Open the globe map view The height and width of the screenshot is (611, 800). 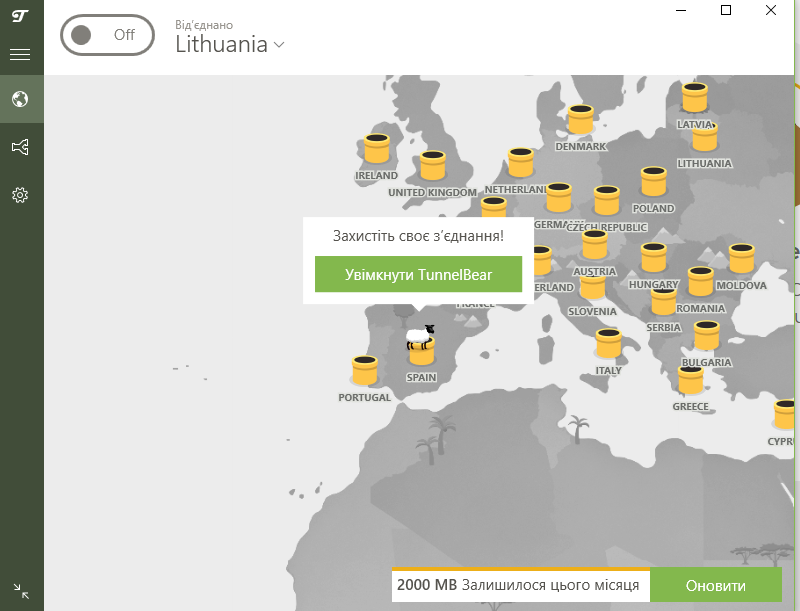click(20, 99)
